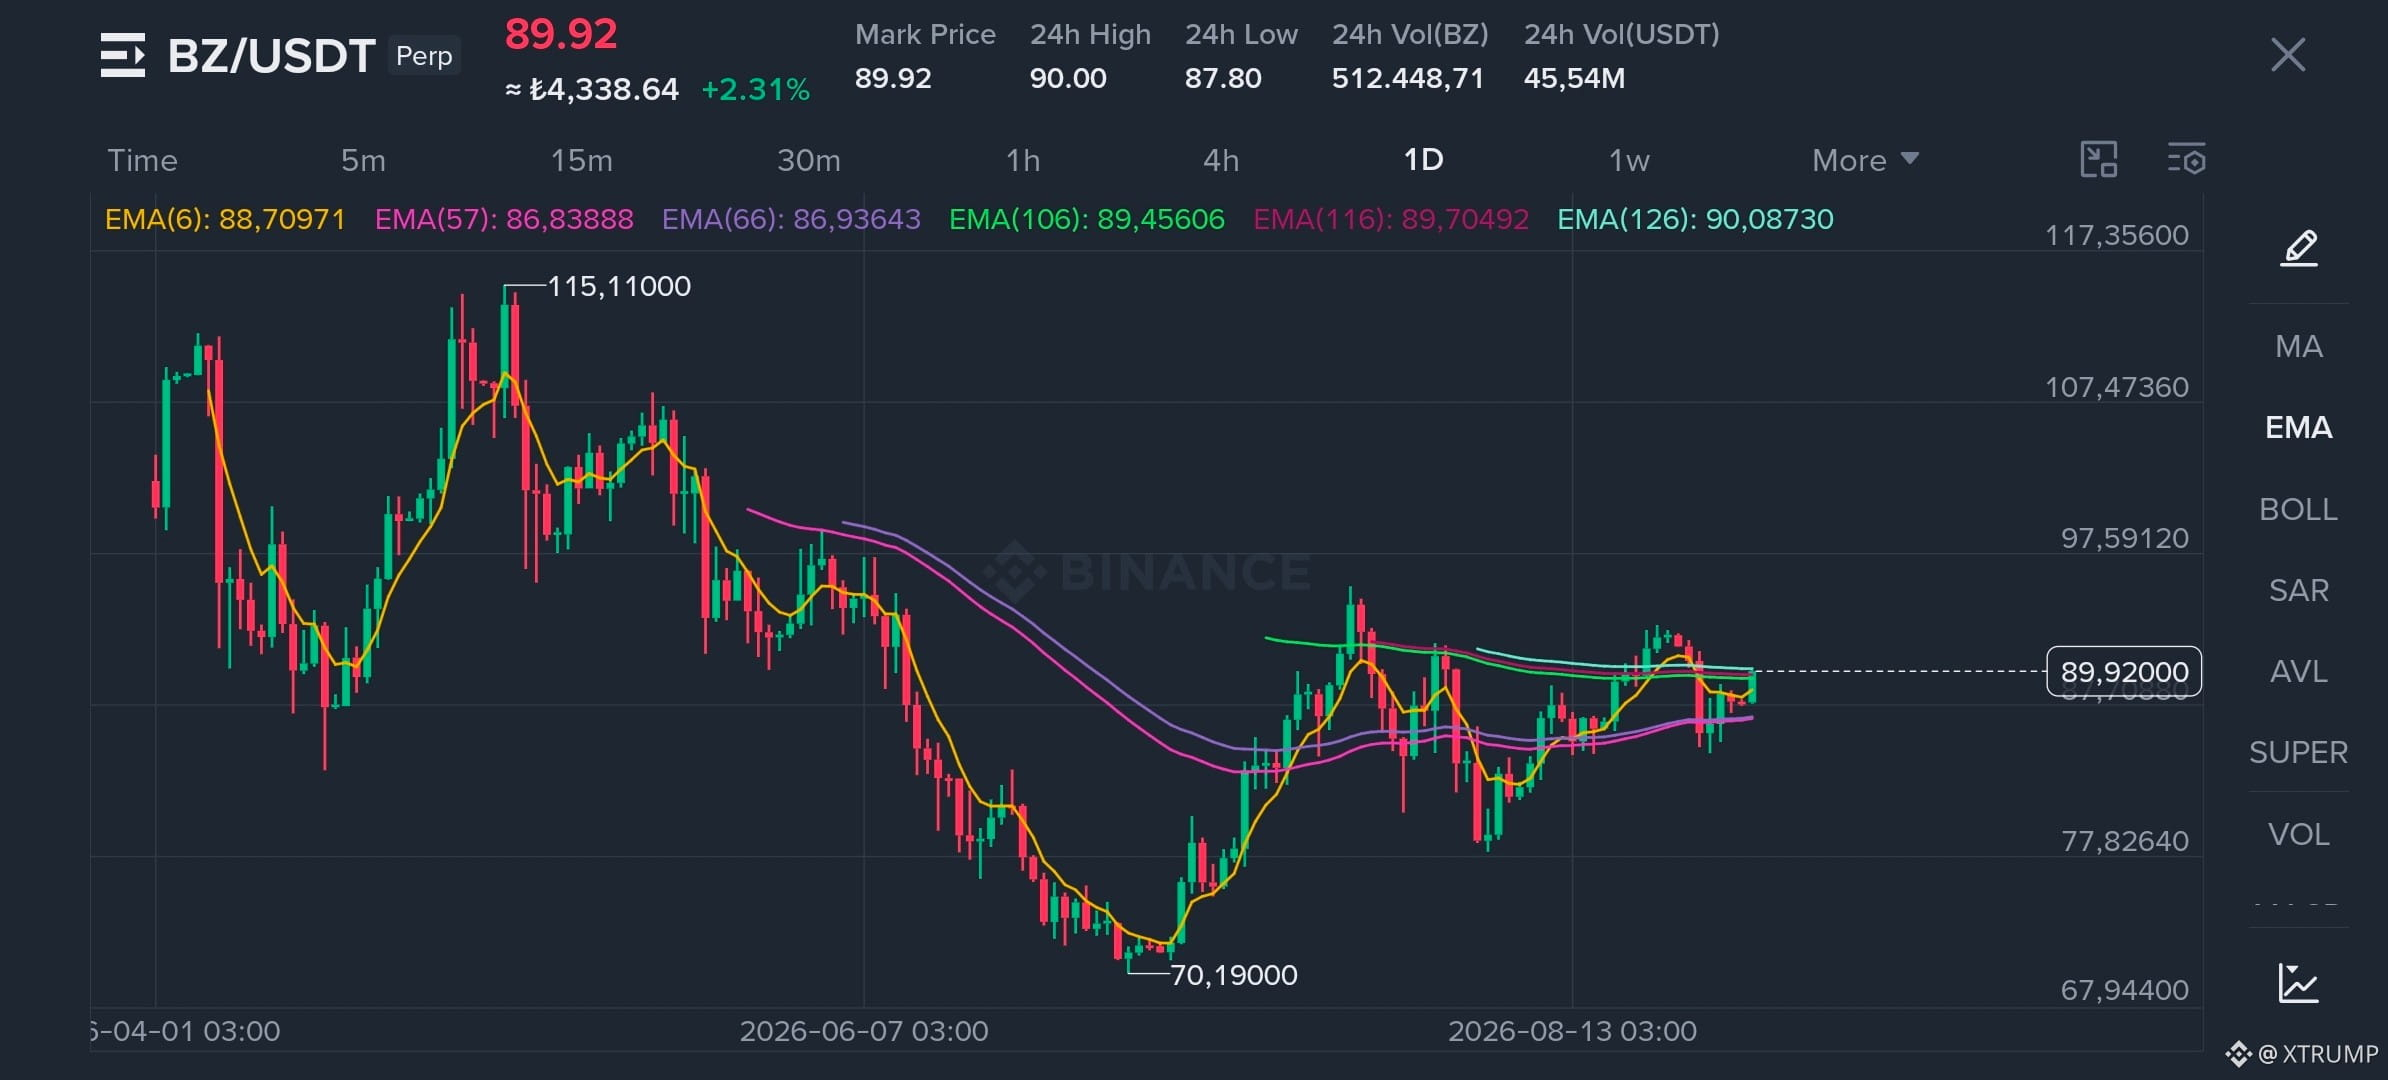Switch to the 4h interval
This screenshot has height=1080, width=2388.
(1221, 160)
